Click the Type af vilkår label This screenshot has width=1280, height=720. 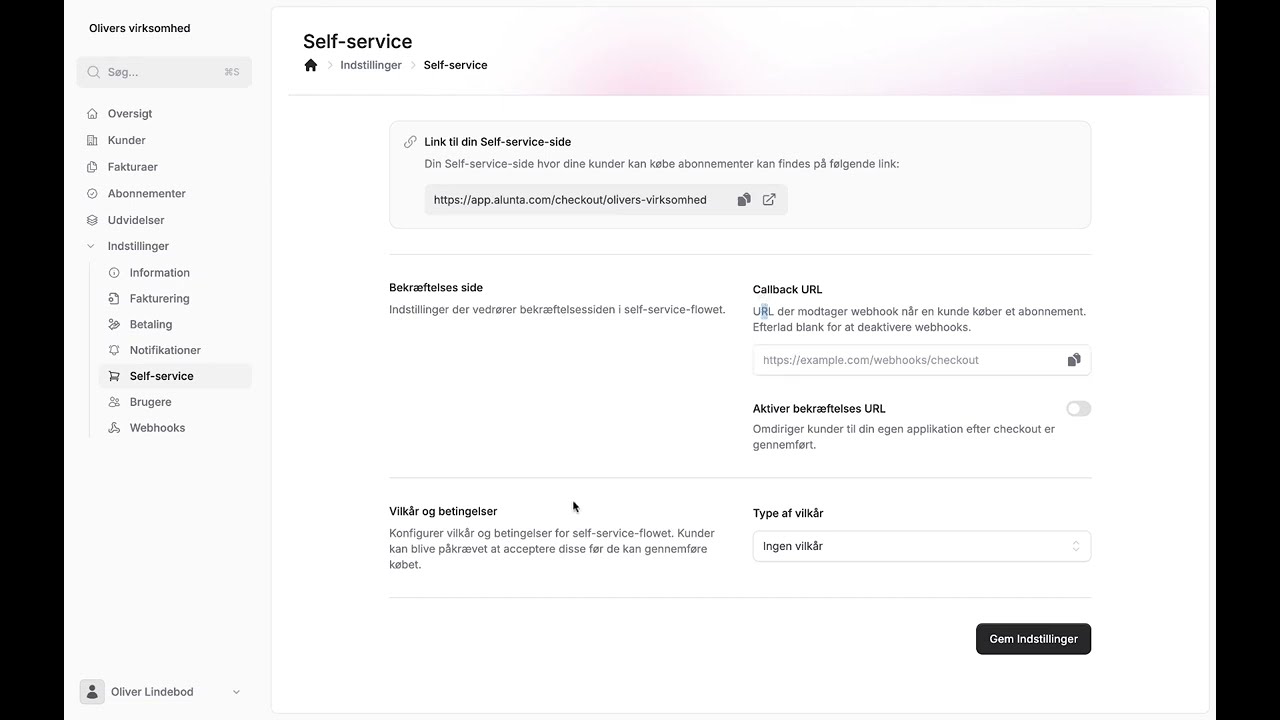click(x=788, y=513)
